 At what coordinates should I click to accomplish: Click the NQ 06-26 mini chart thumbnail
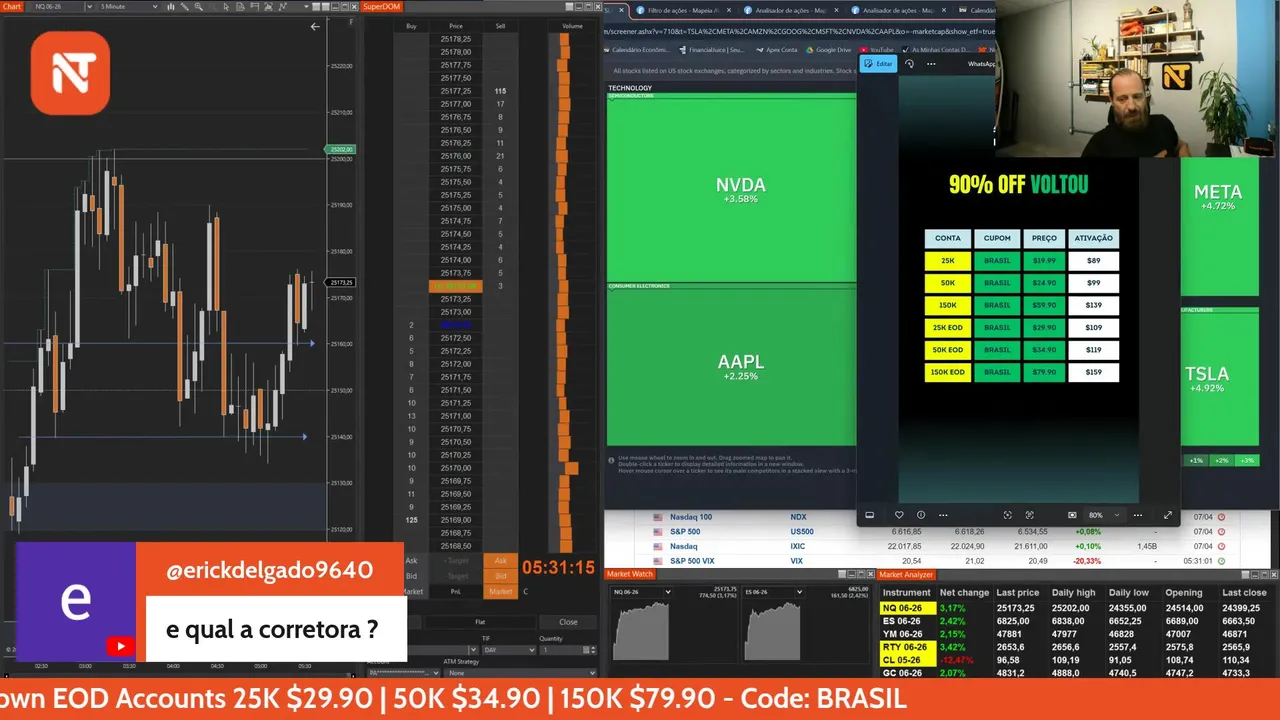coord(641,631)
